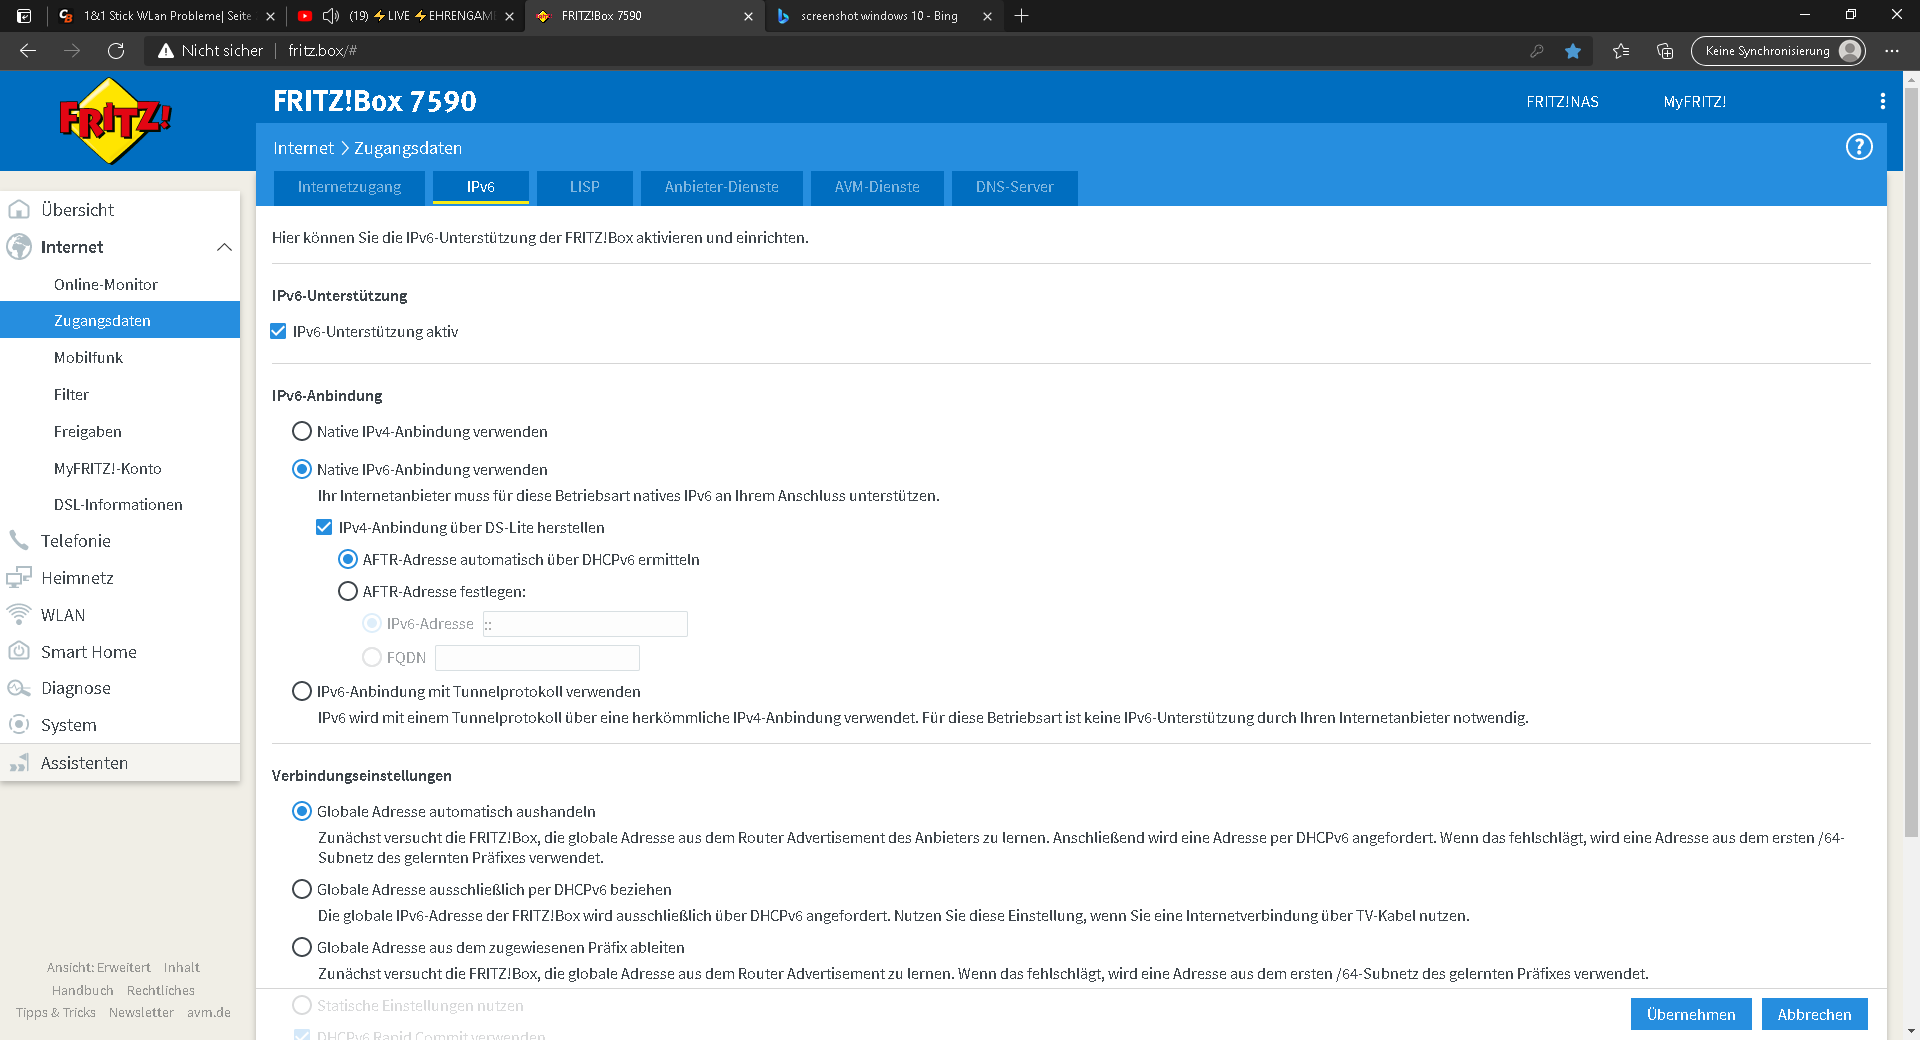Click the Internet breadcrumb link

(x=303, y=148)
